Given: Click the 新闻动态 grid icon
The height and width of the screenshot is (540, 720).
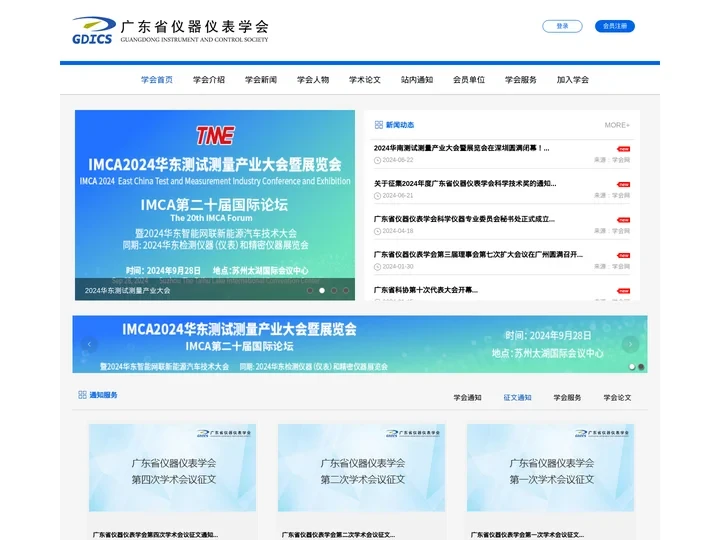Looking at the screenshot, I should [379, 125].
